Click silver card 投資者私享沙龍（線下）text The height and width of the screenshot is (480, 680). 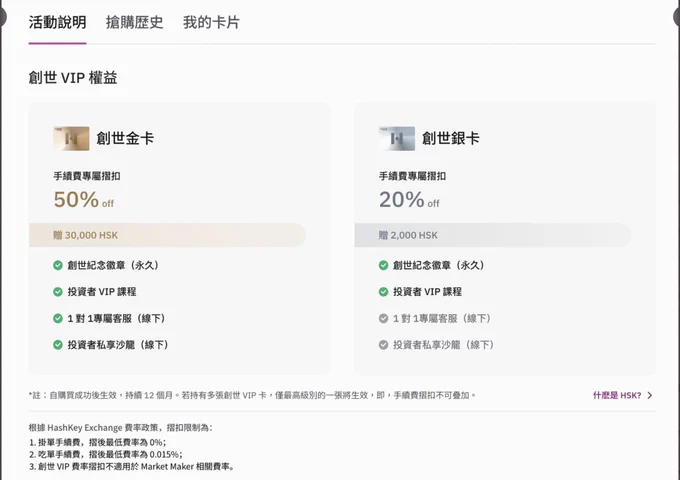[444, 345]
